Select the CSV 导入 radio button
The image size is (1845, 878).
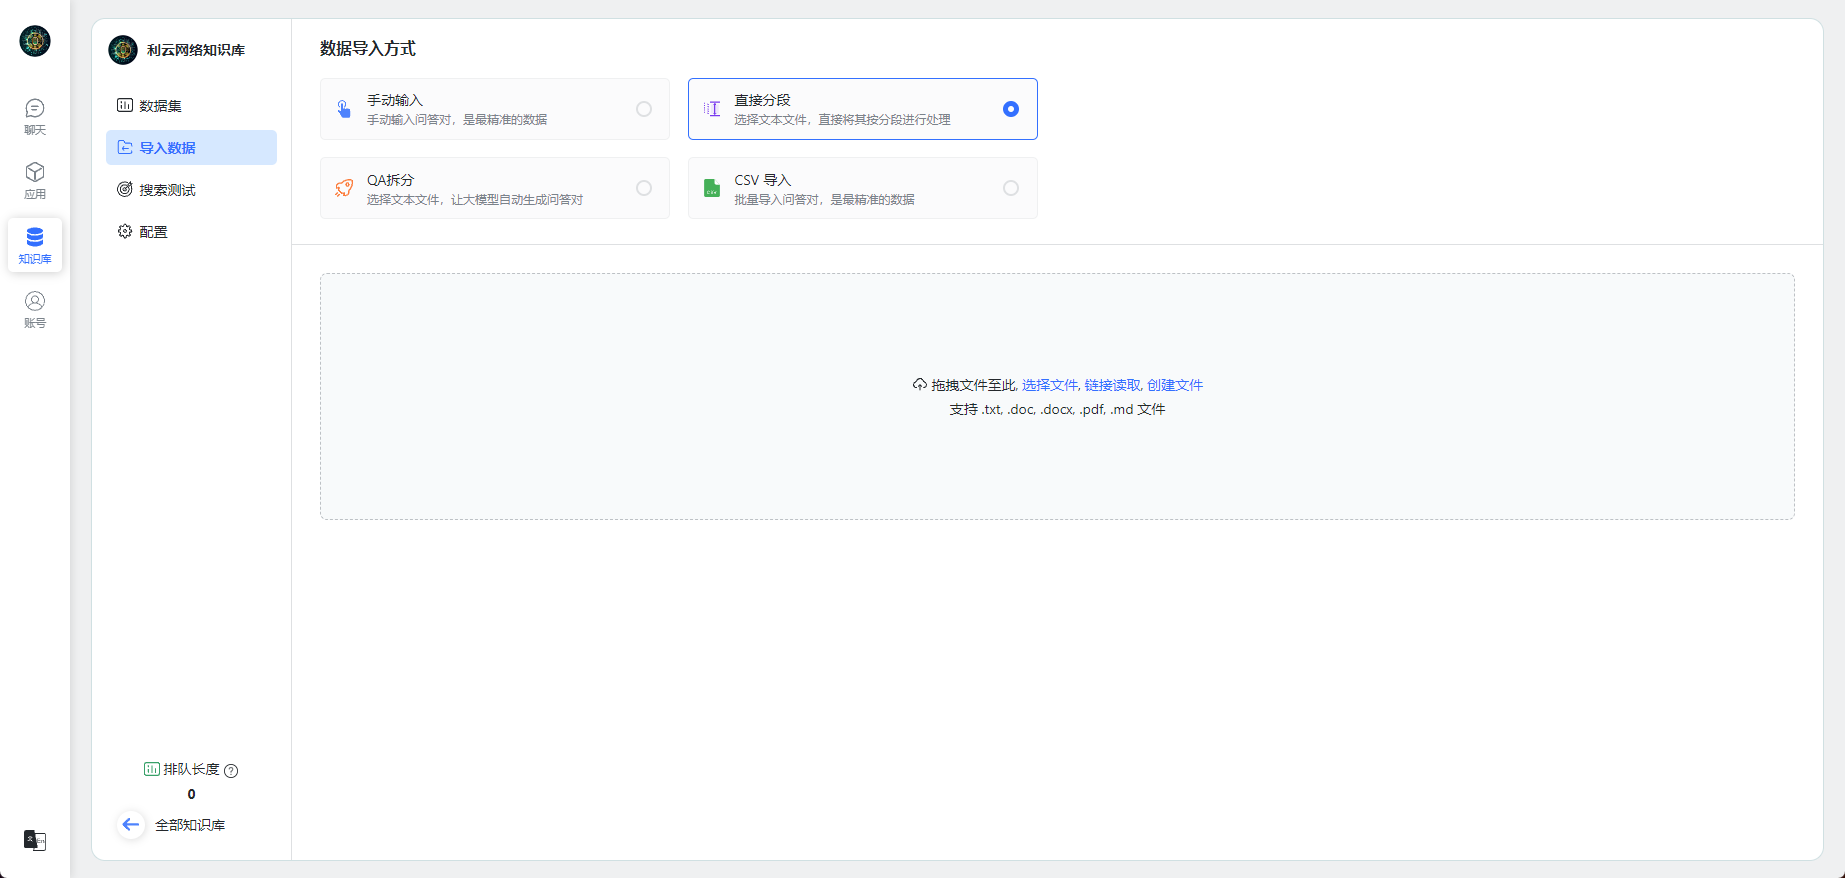[x=1011, y=188]
